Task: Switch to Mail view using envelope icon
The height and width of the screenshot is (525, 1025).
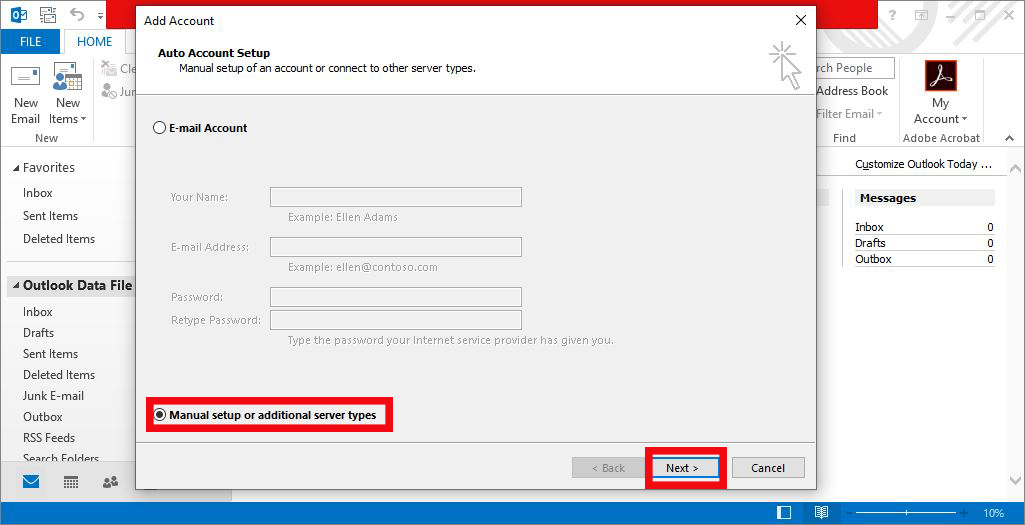Action: 31,482
